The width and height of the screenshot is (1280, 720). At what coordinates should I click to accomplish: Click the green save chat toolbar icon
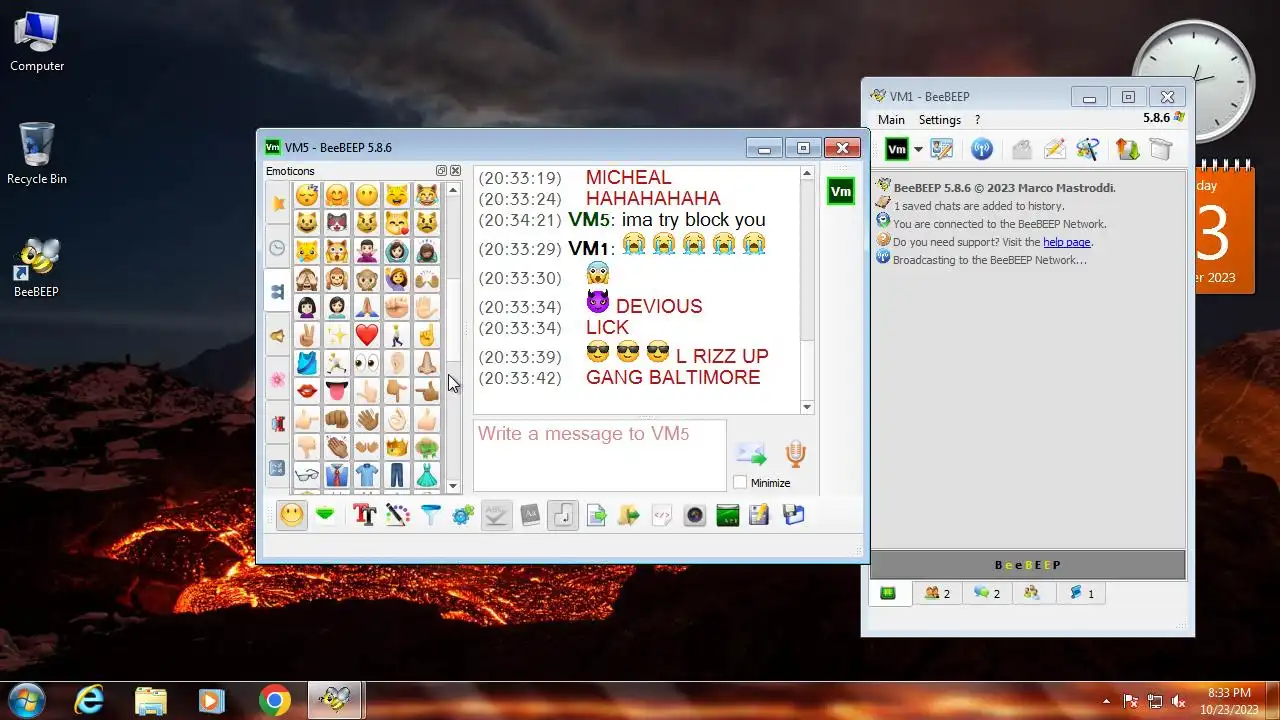pyautogui.click(x=325, y=515)
